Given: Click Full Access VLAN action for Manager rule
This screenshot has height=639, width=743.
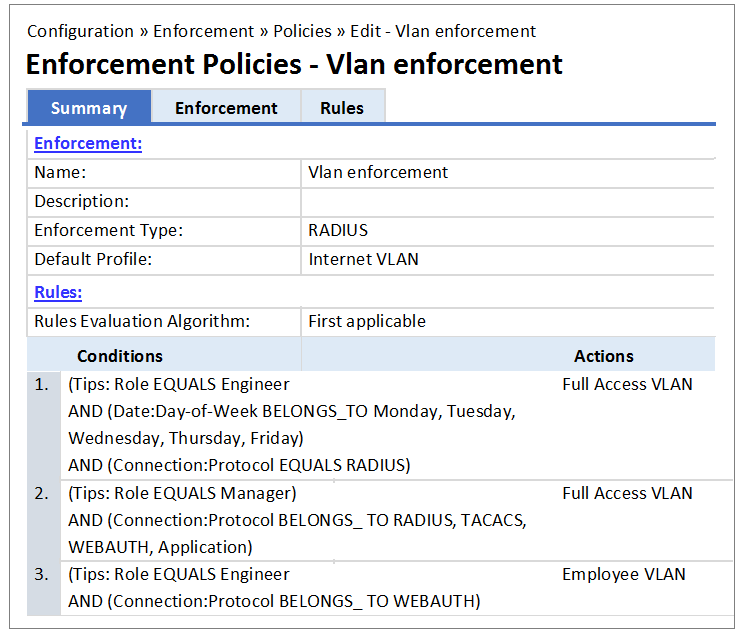Looking at the screenshot, I should 626,493.
